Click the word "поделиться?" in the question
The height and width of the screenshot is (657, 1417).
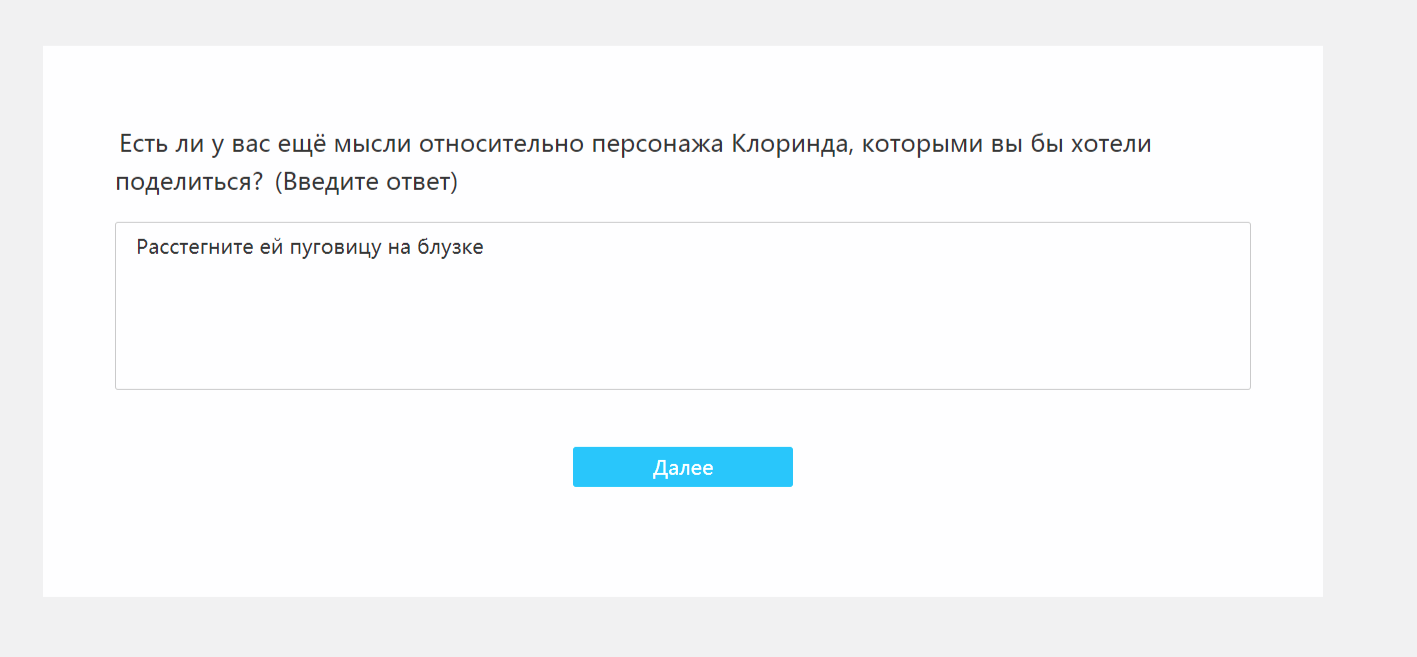coord(189,184)
